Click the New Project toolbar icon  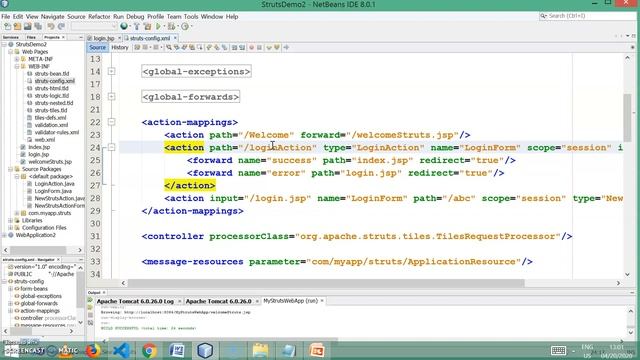[x=18, y=27]
